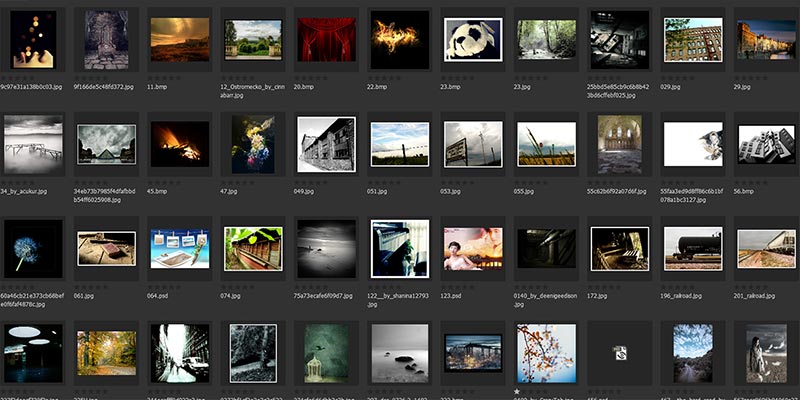The image size is (800, 400).
Task: Click the file name 12_Ostromecko_by_cinnabarr.jpg
Action: coord(253,91)
